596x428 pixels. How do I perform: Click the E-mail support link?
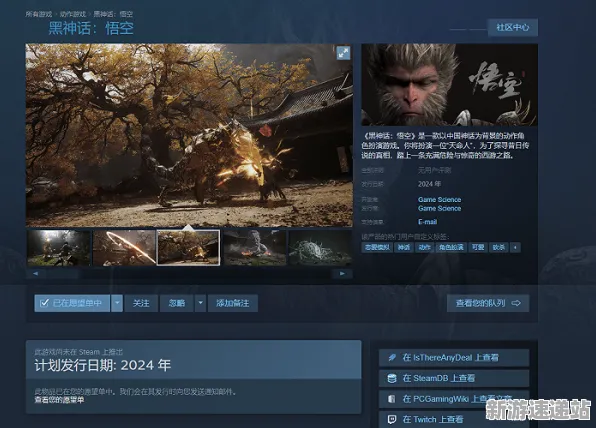point(427,222)
